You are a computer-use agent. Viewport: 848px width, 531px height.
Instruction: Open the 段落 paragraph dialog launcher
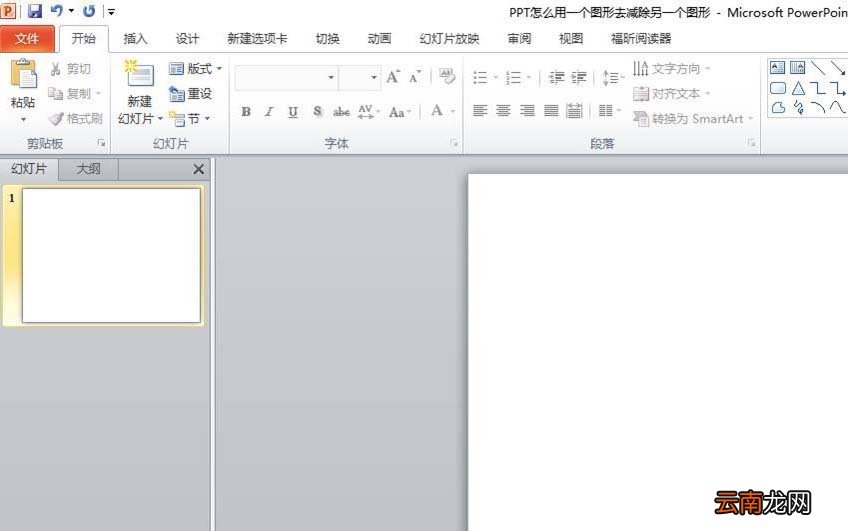click(751, 143)
